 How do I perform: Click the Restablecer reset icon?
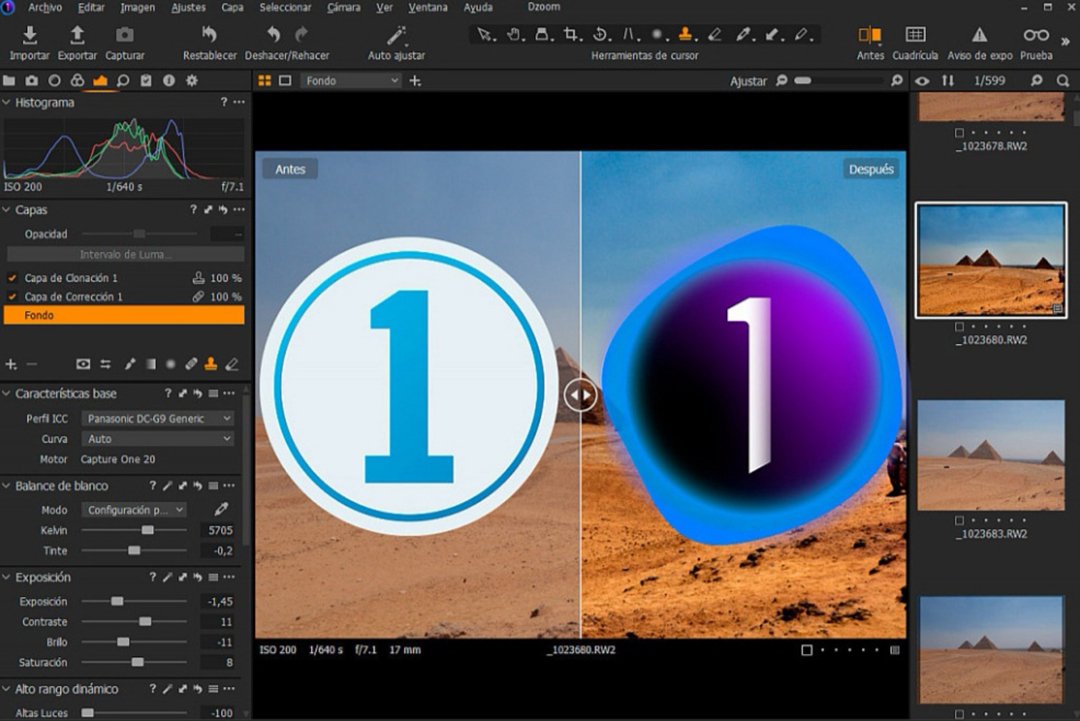210,36
